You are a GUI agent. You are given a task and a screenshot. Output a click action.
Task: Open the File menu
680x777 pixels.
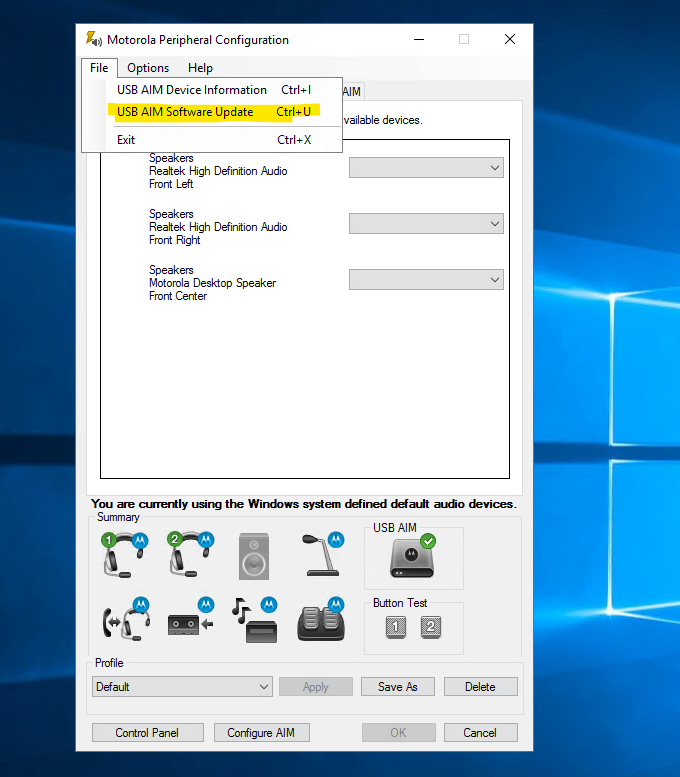click(x=99, y=68)
